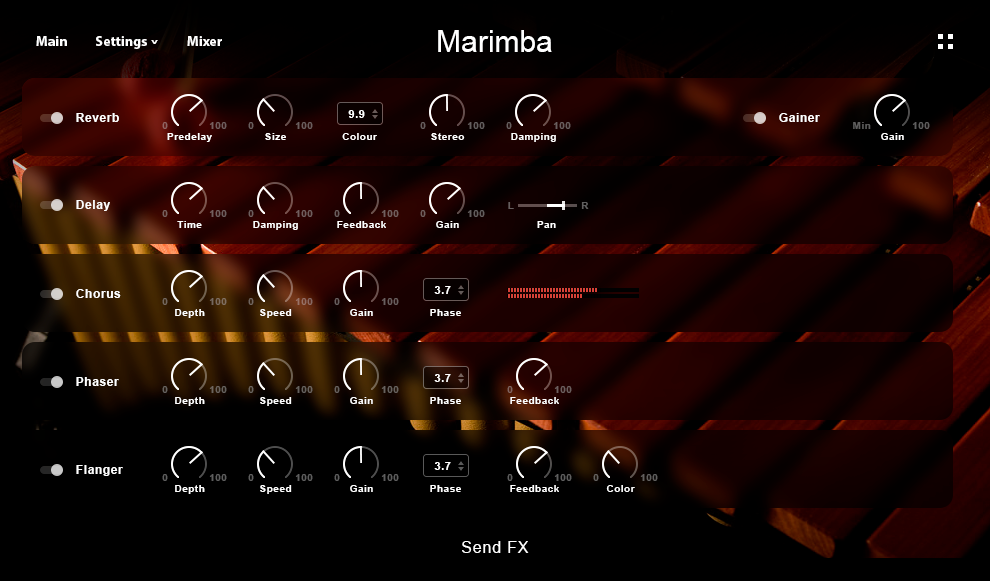Click the Delay Feedback knob
Image resolution: width=990 pixels, height=581 pixels.
click(x=361, y=199)
